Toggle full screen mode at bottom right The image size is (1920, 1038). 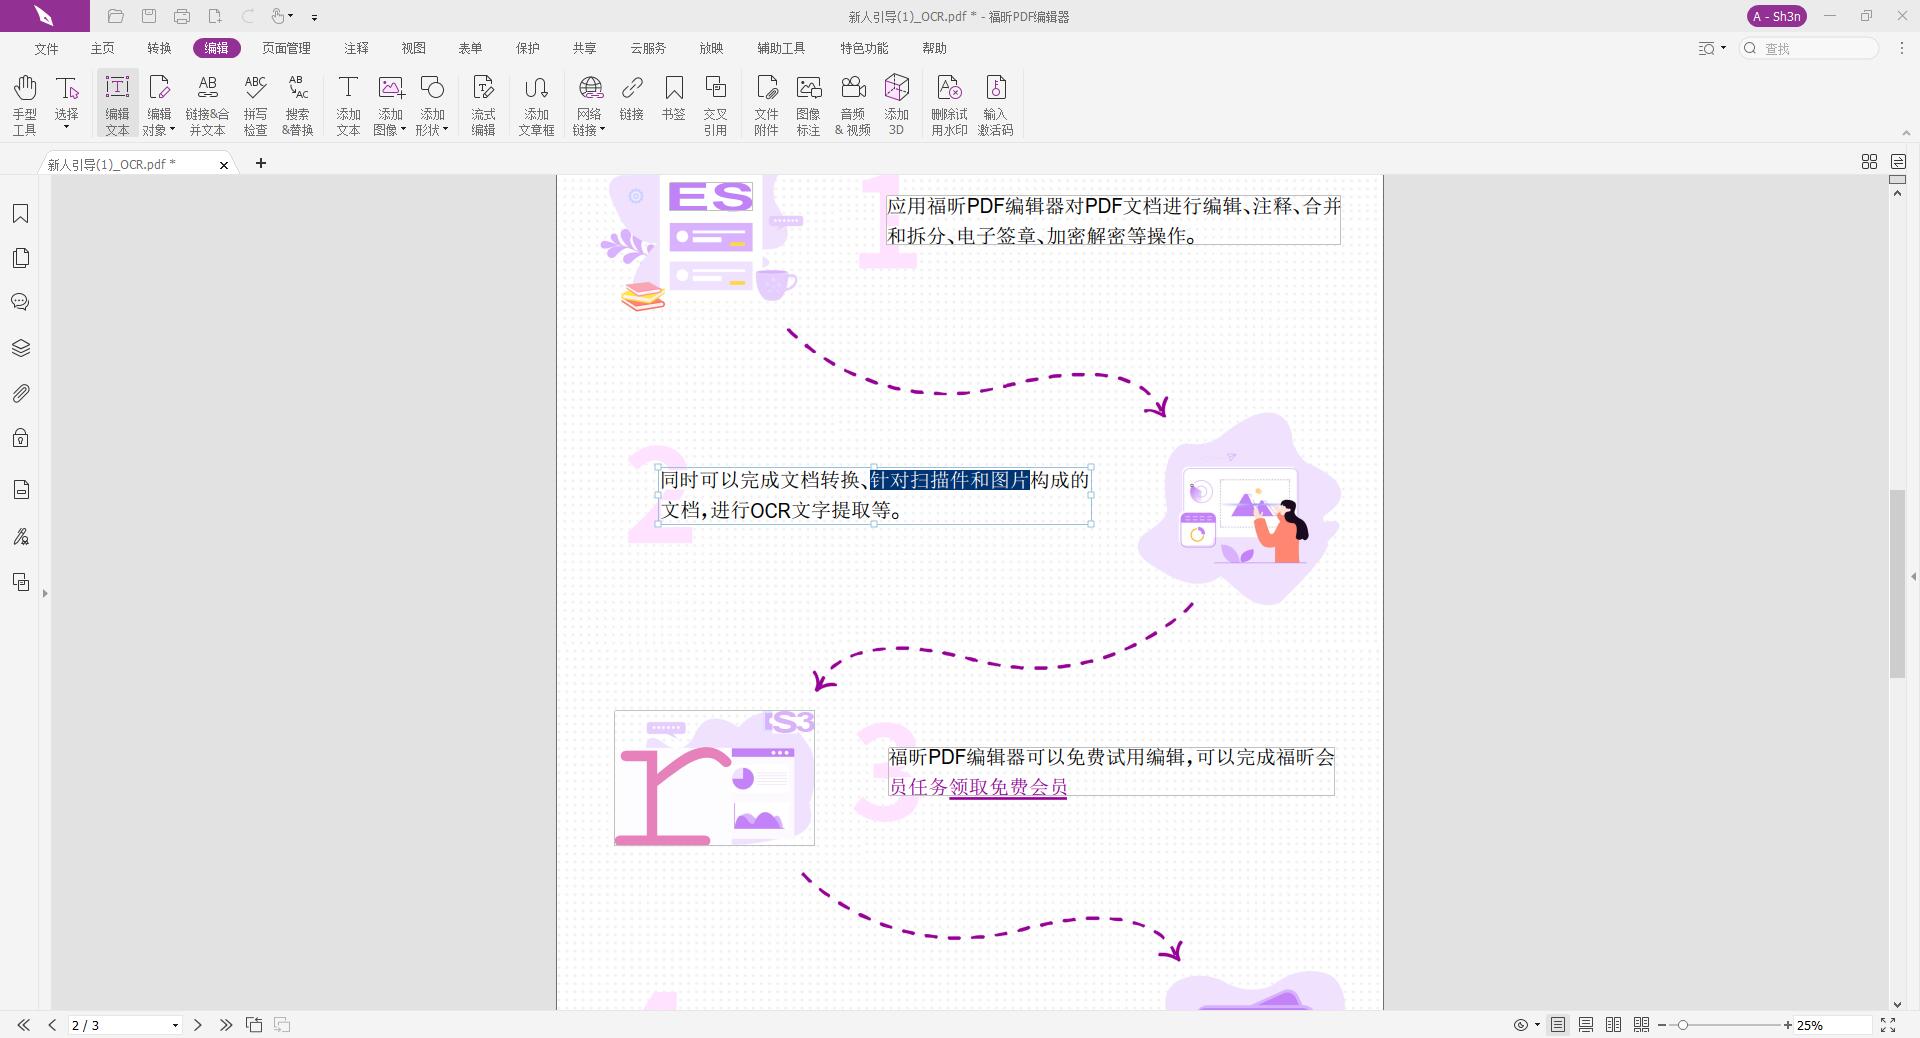(x=1887, y=1025)
